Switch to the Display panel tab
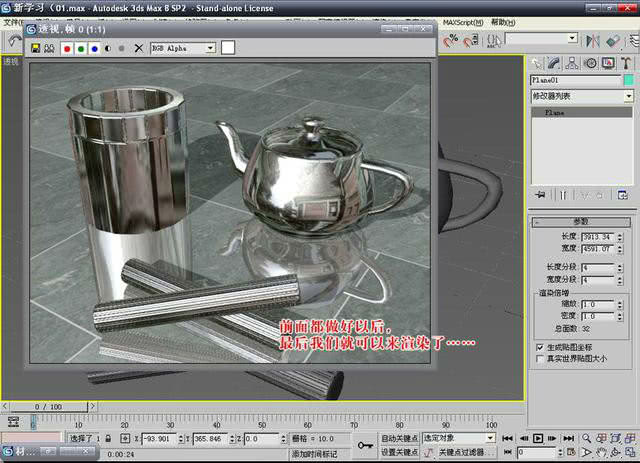This screenshot has height=463, width=640. click(608, 63)
